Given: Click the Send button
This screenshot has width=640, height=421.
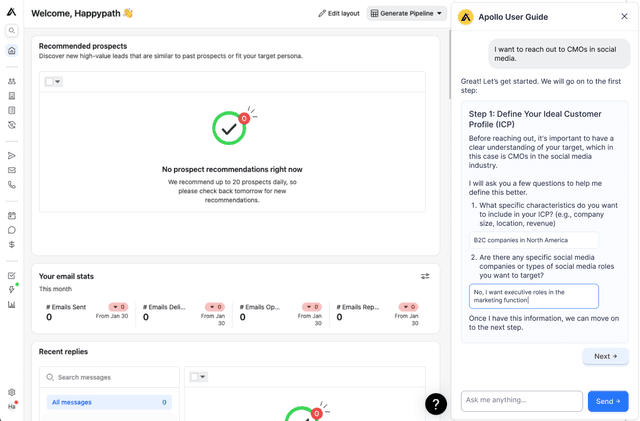Looking at the screenshot, I should coord(608,401).
